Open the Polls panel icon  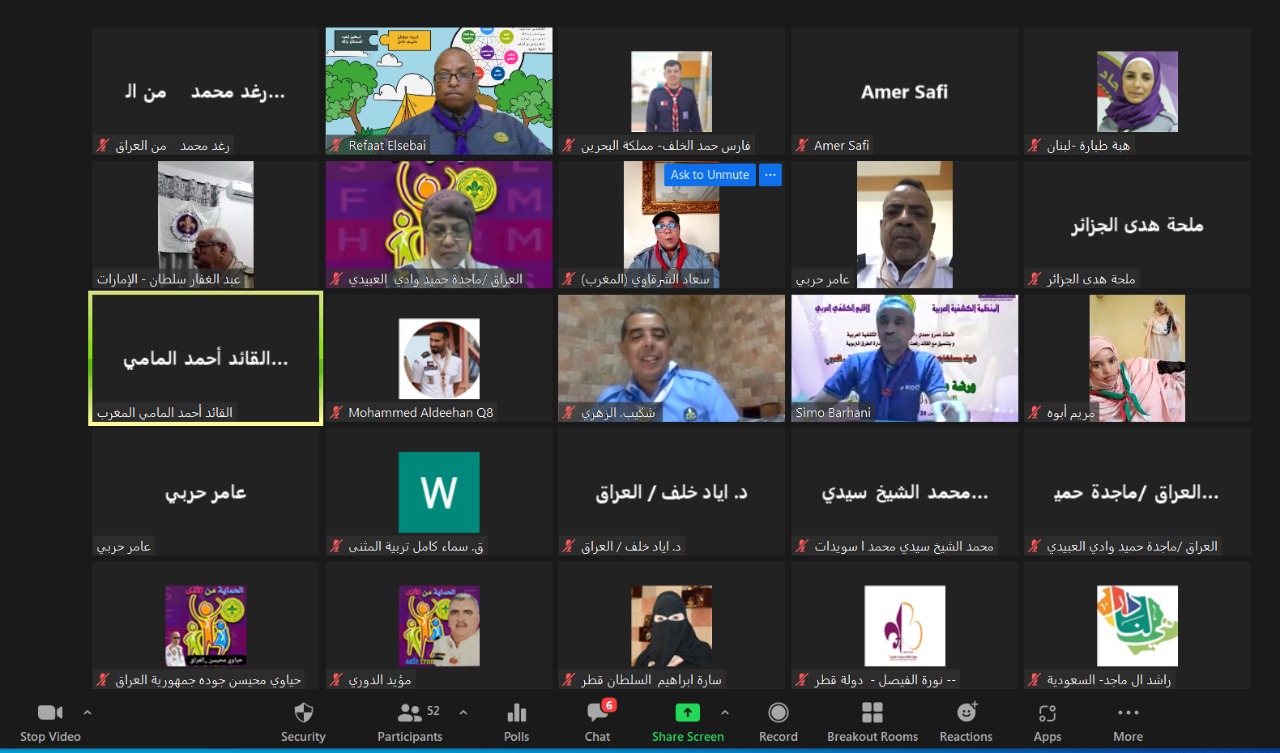[x=516, y=712]
